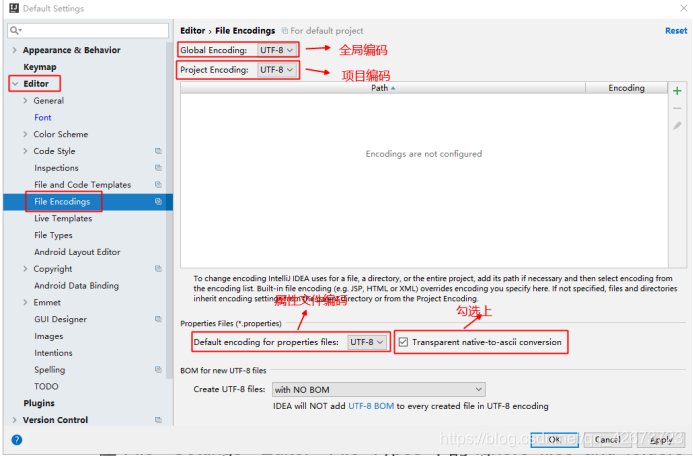Click the settings tree vertical scrollbar

click(x=169, y=210)
